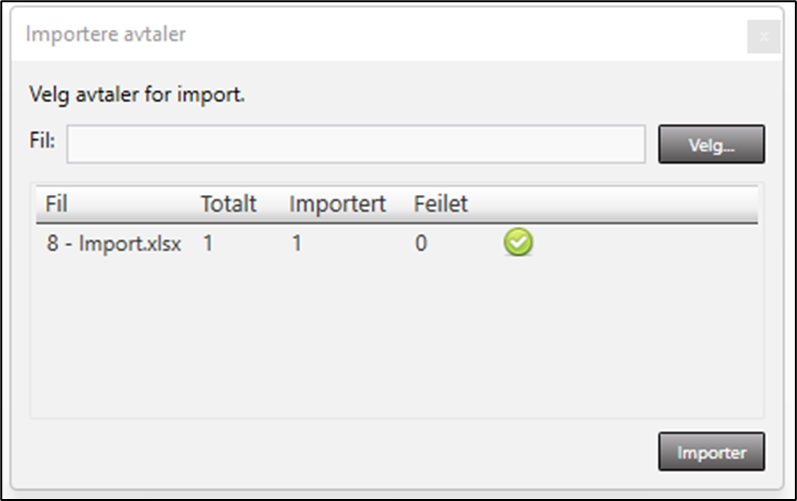797x501 pixels.
Task: Select the 8 - Import.xlsx file row
Action: click(x=114, y=243)
